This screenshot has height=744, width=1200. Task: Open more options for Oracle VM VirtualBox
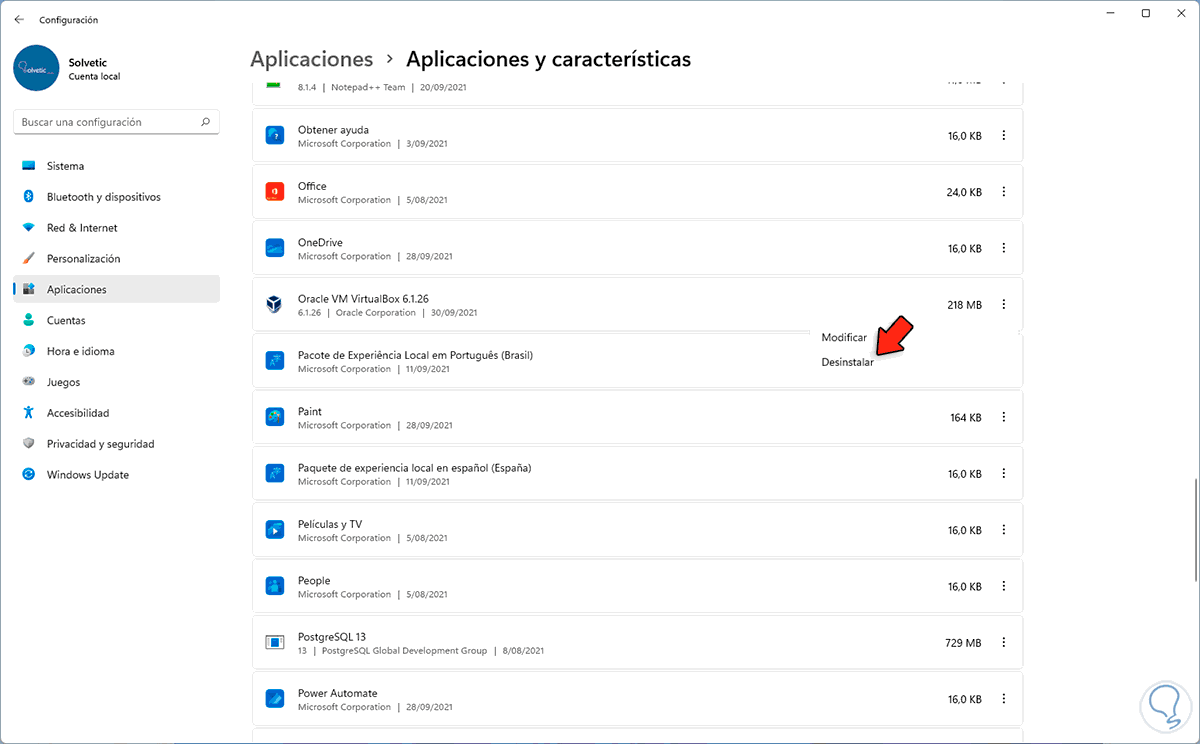[x=1004, y=305]
